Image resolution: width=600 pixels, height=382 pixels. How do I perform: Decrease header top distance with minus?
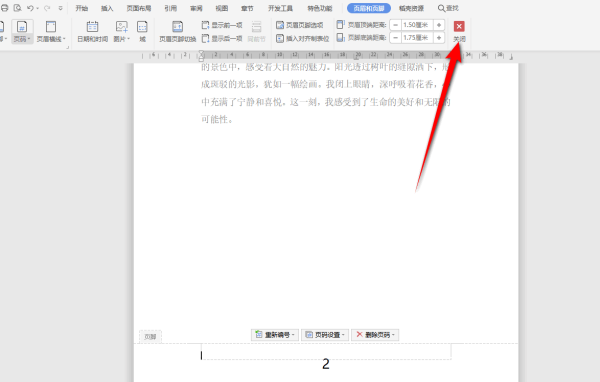[x=396, y=25]
